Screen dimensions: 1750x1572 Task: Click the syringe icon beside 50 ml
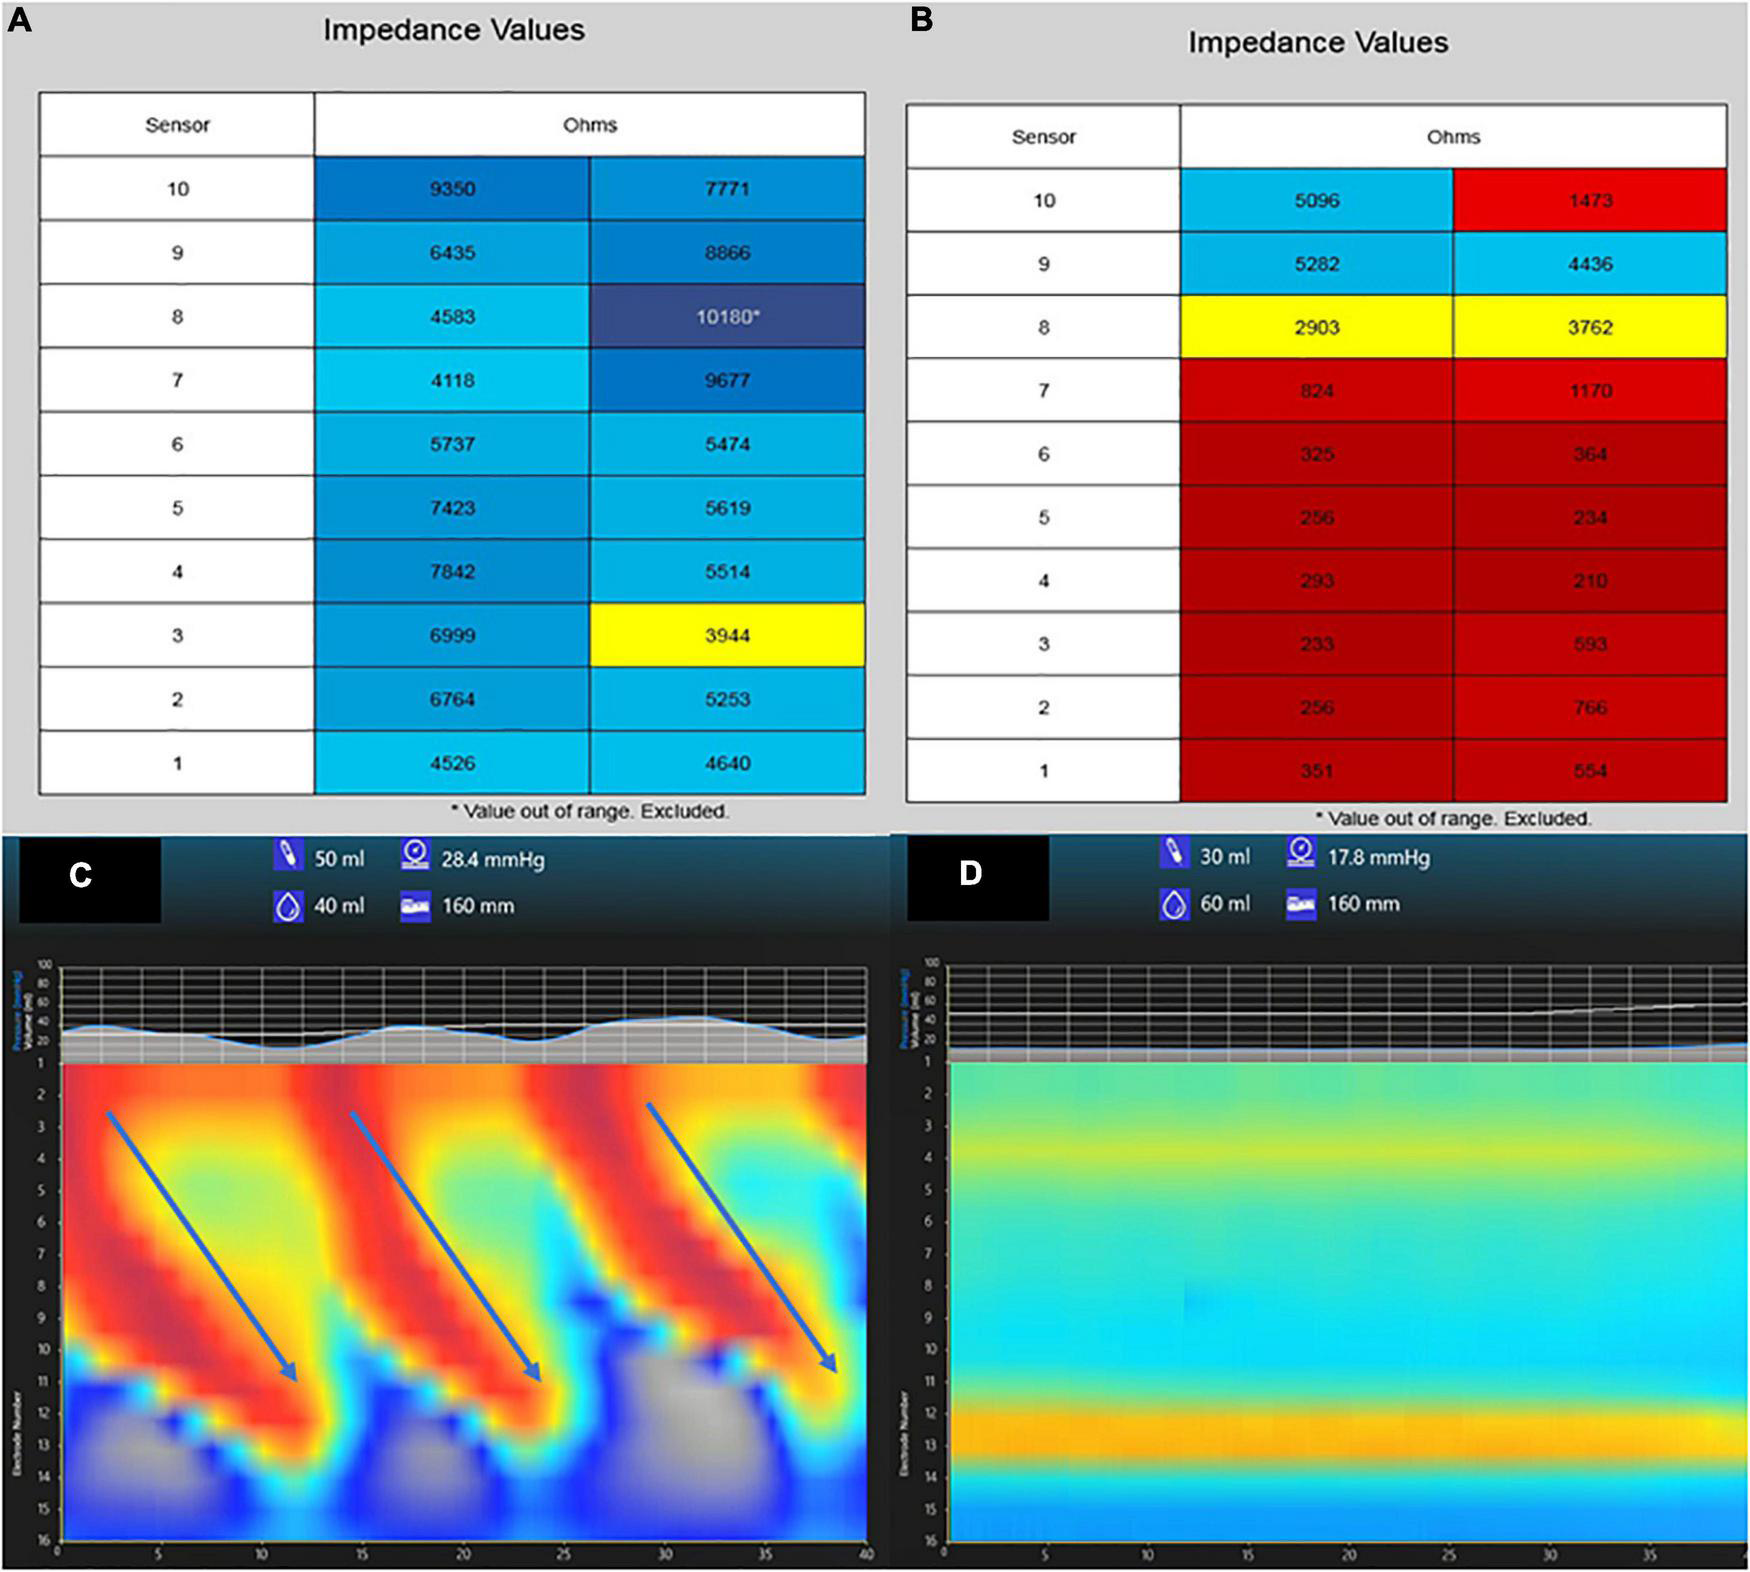pyautogui.click(x=288, y=857)
